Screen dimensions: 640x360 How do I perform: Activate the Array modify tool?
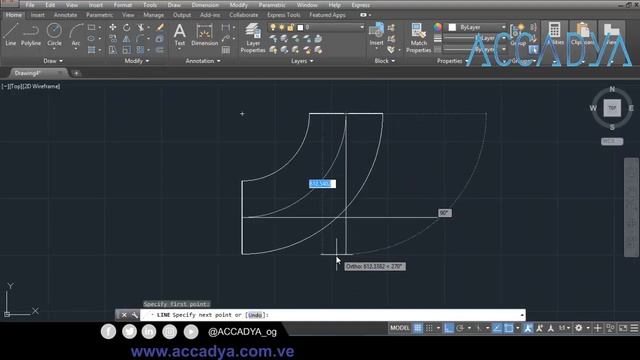coord(140,50)
